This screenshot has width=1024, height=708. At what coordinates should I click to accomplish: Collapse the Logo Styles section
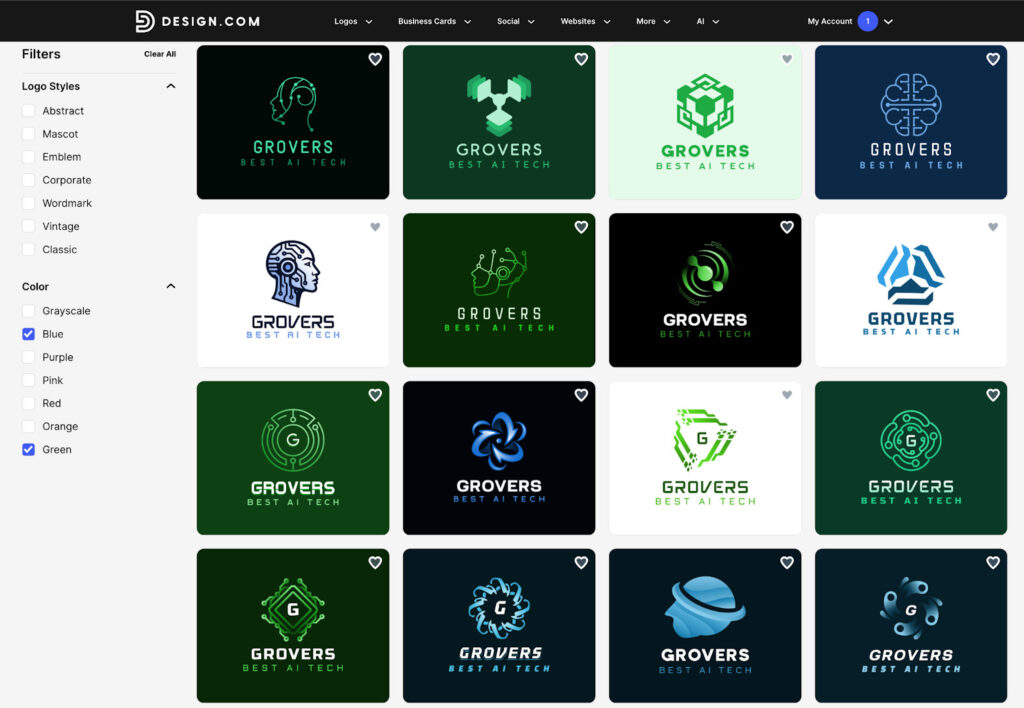[x=171, y=86]
